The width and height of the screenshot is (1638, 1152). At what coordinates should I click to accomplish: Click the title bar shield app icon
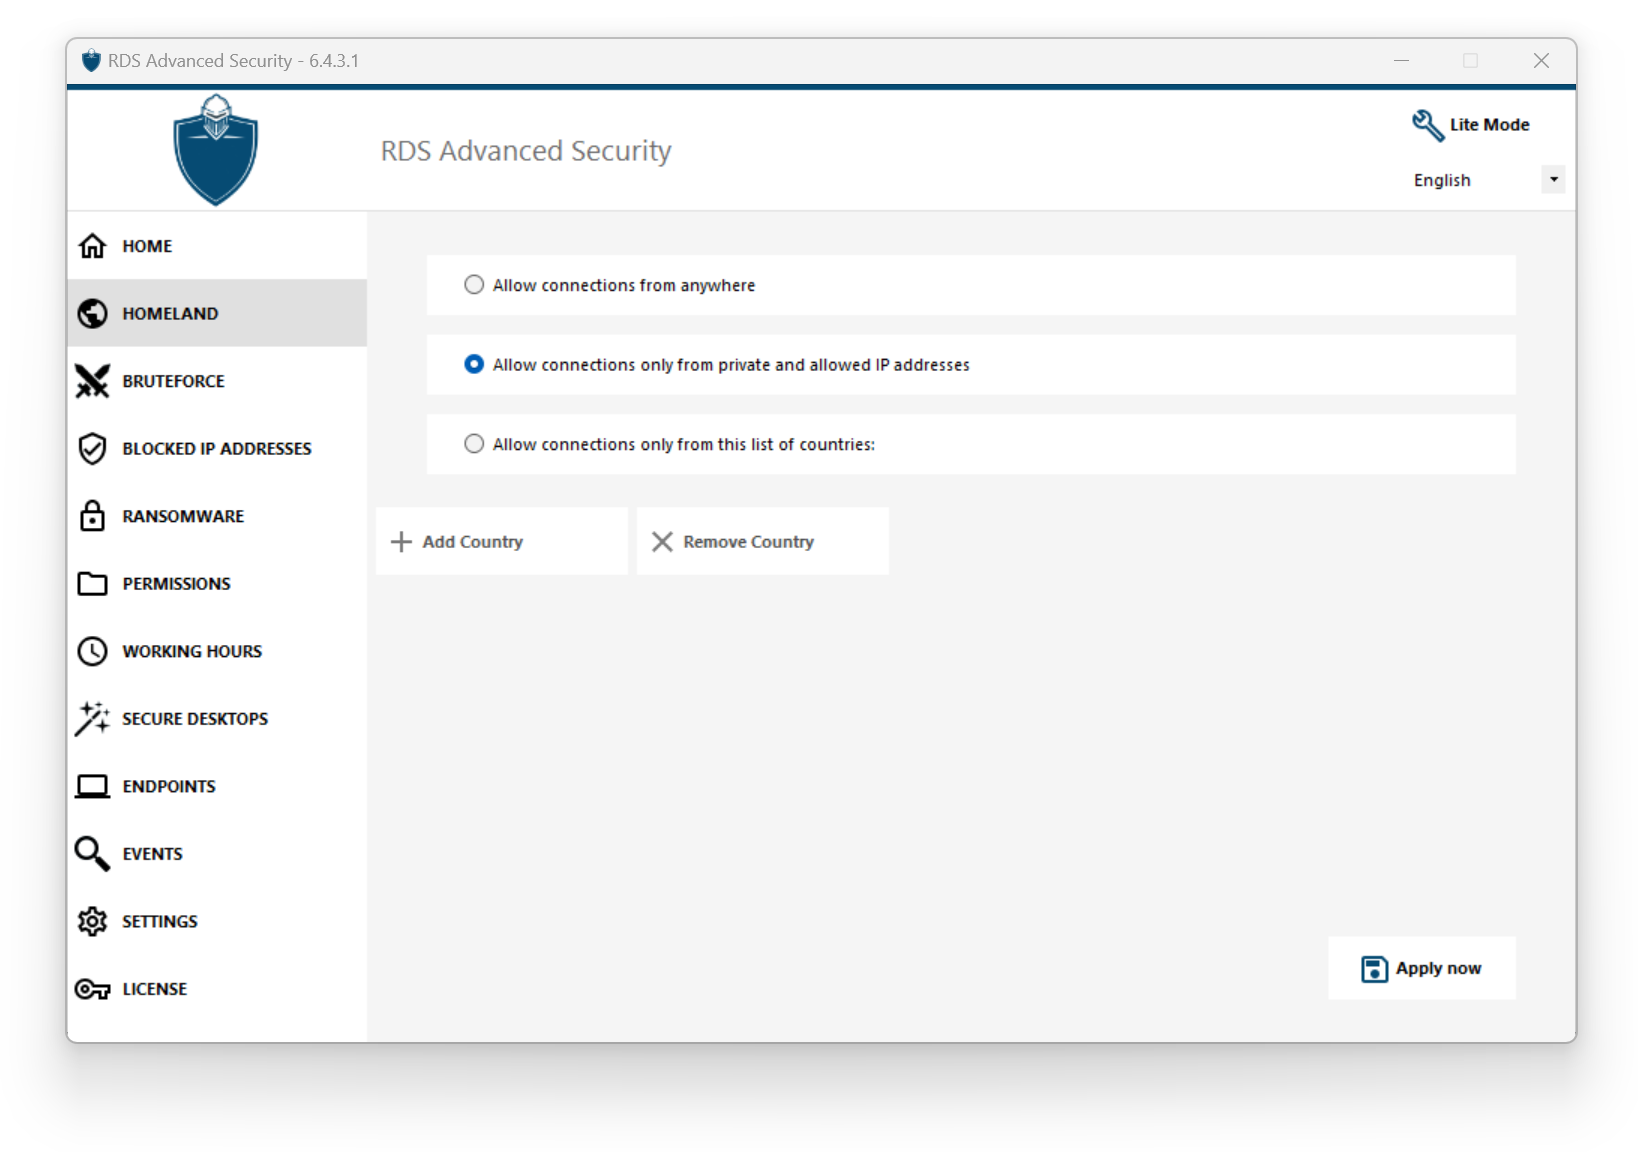pyautogui.click(x=91, y=61)
